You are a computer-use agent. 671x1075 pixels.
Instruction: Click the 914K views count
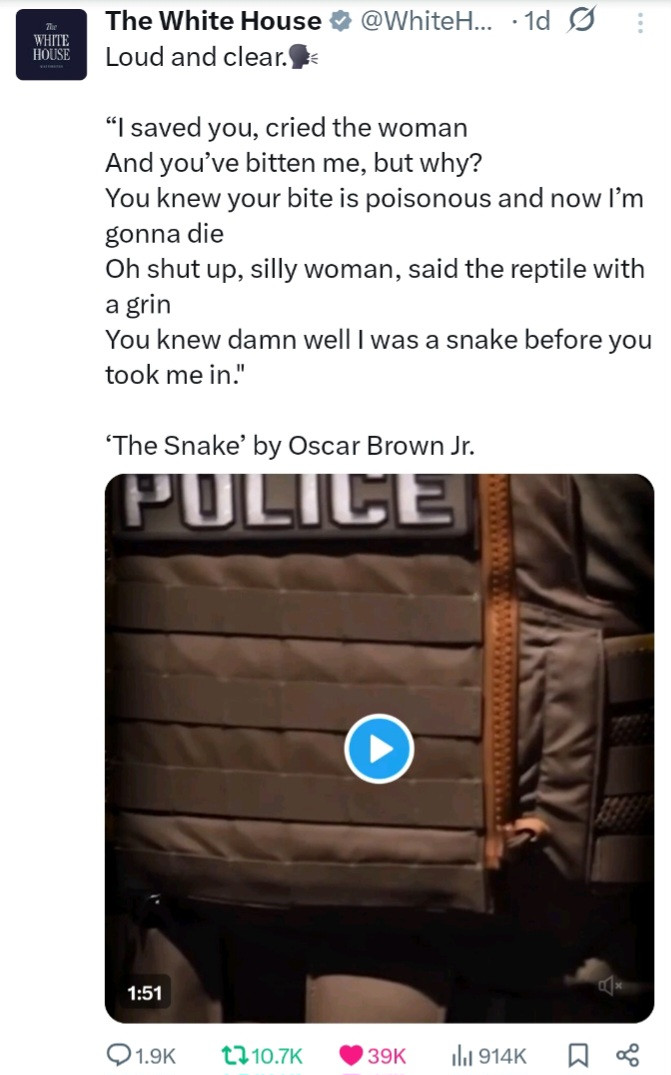tap(503, 1055)
